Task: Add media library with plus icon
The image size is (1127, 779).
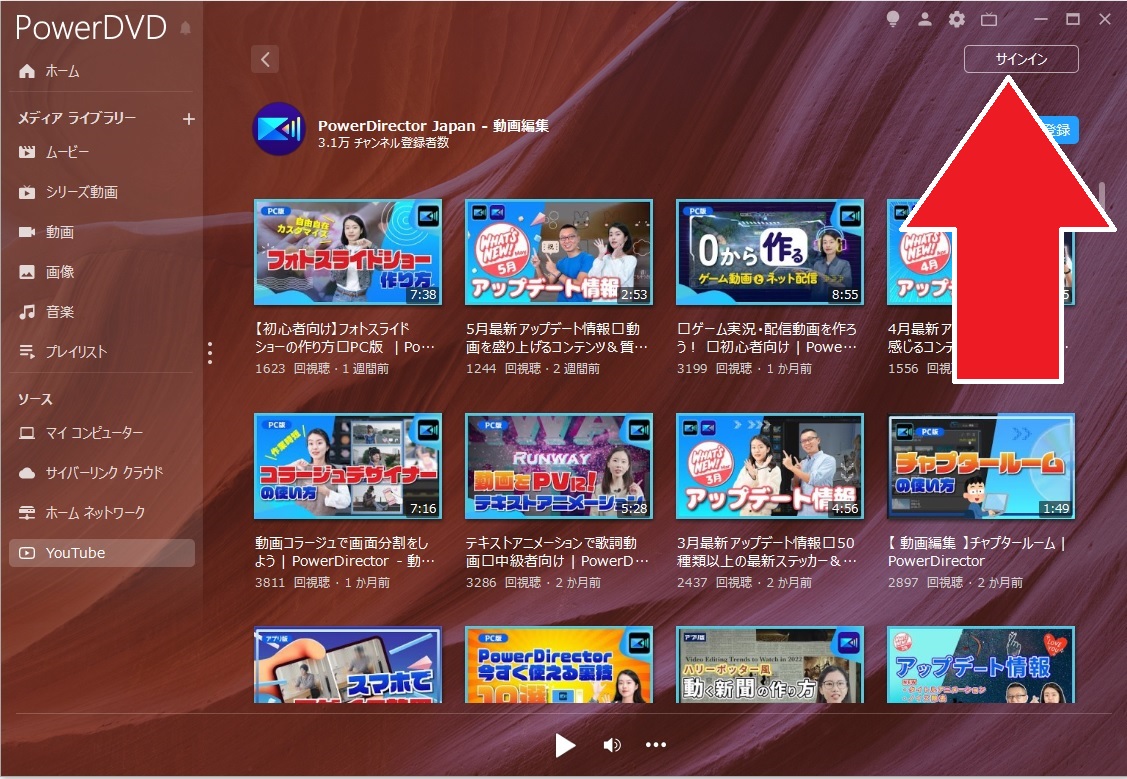Action: [188, 119]
